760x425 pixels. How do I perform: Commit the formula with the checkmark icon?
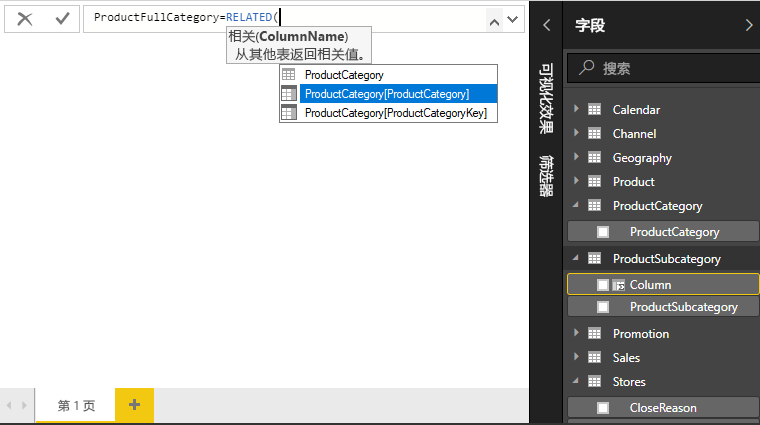(x=62, y=18)
